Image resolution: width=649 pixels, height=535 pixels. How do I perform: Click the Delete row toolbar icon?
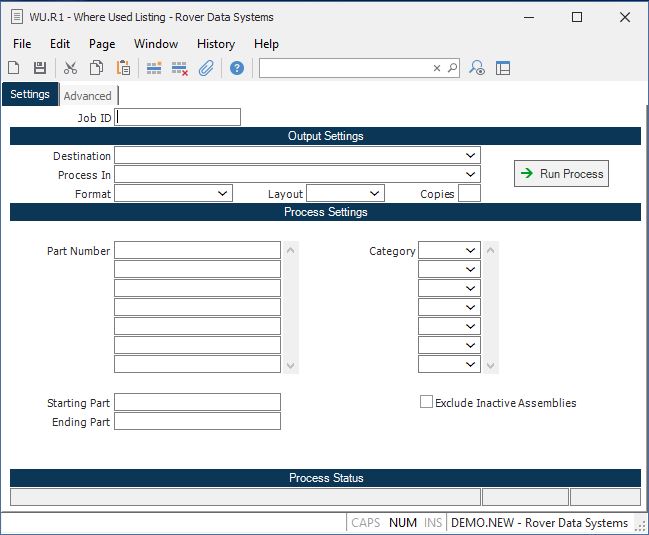180,68
